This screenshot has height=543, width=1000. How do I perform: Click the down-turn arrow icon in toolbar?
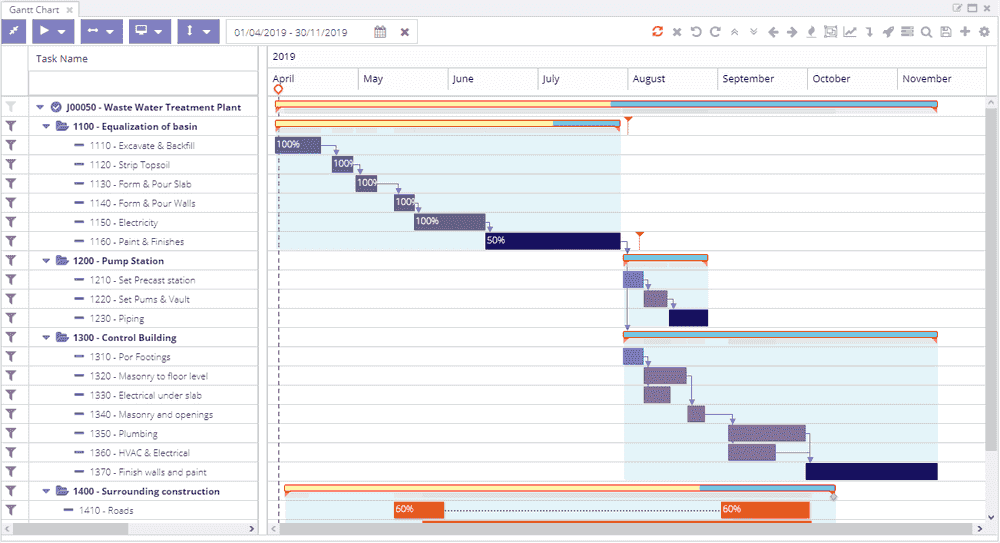click(x=869, y=32)
